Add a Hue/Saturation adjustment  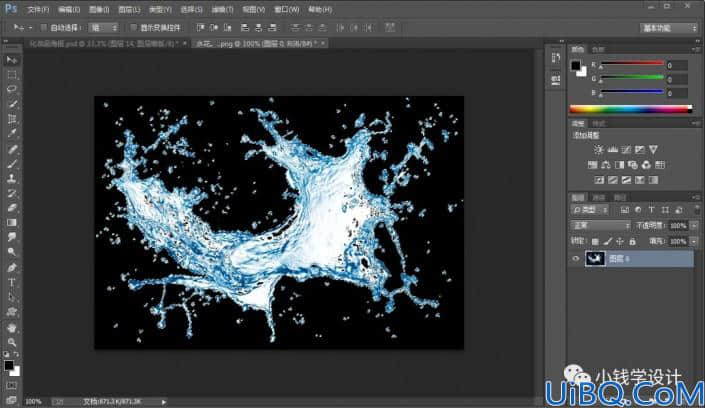(x=593, y=165)
